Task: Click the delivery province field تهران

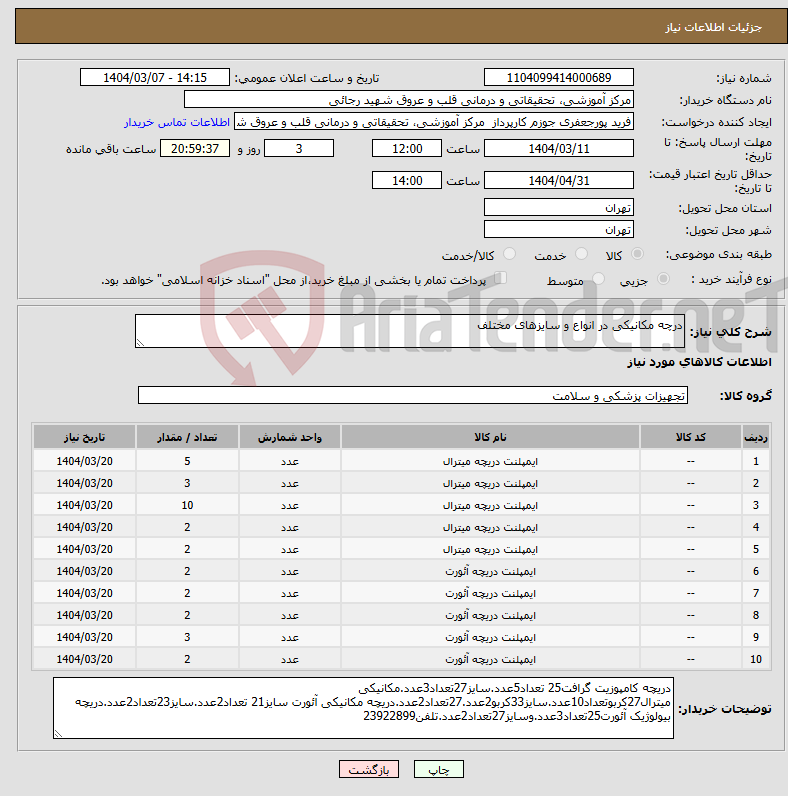Action: click(559, 208)
